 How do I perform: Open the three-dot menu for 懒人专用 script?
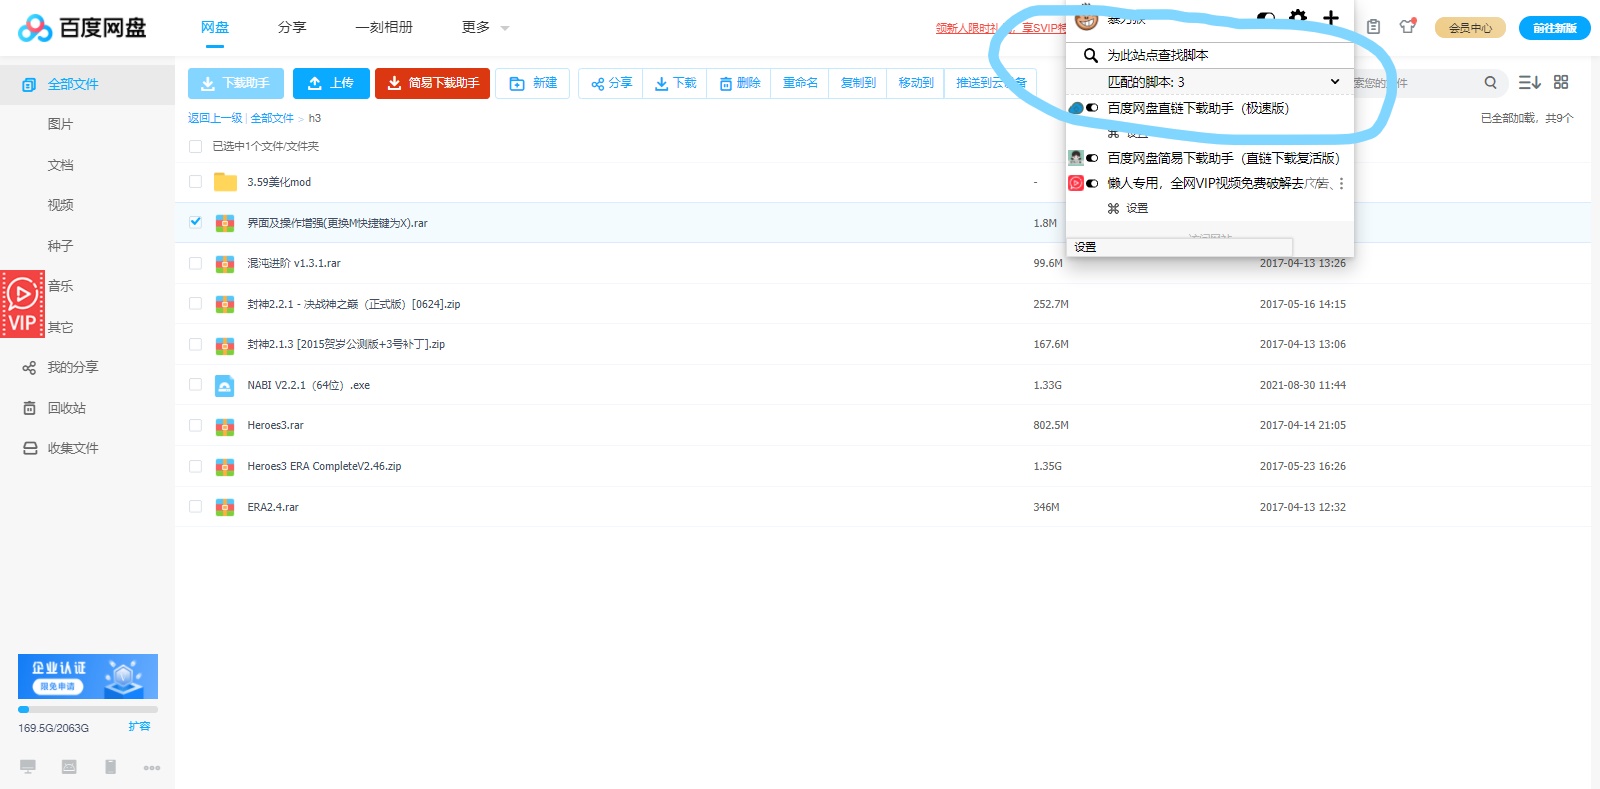1341,184
